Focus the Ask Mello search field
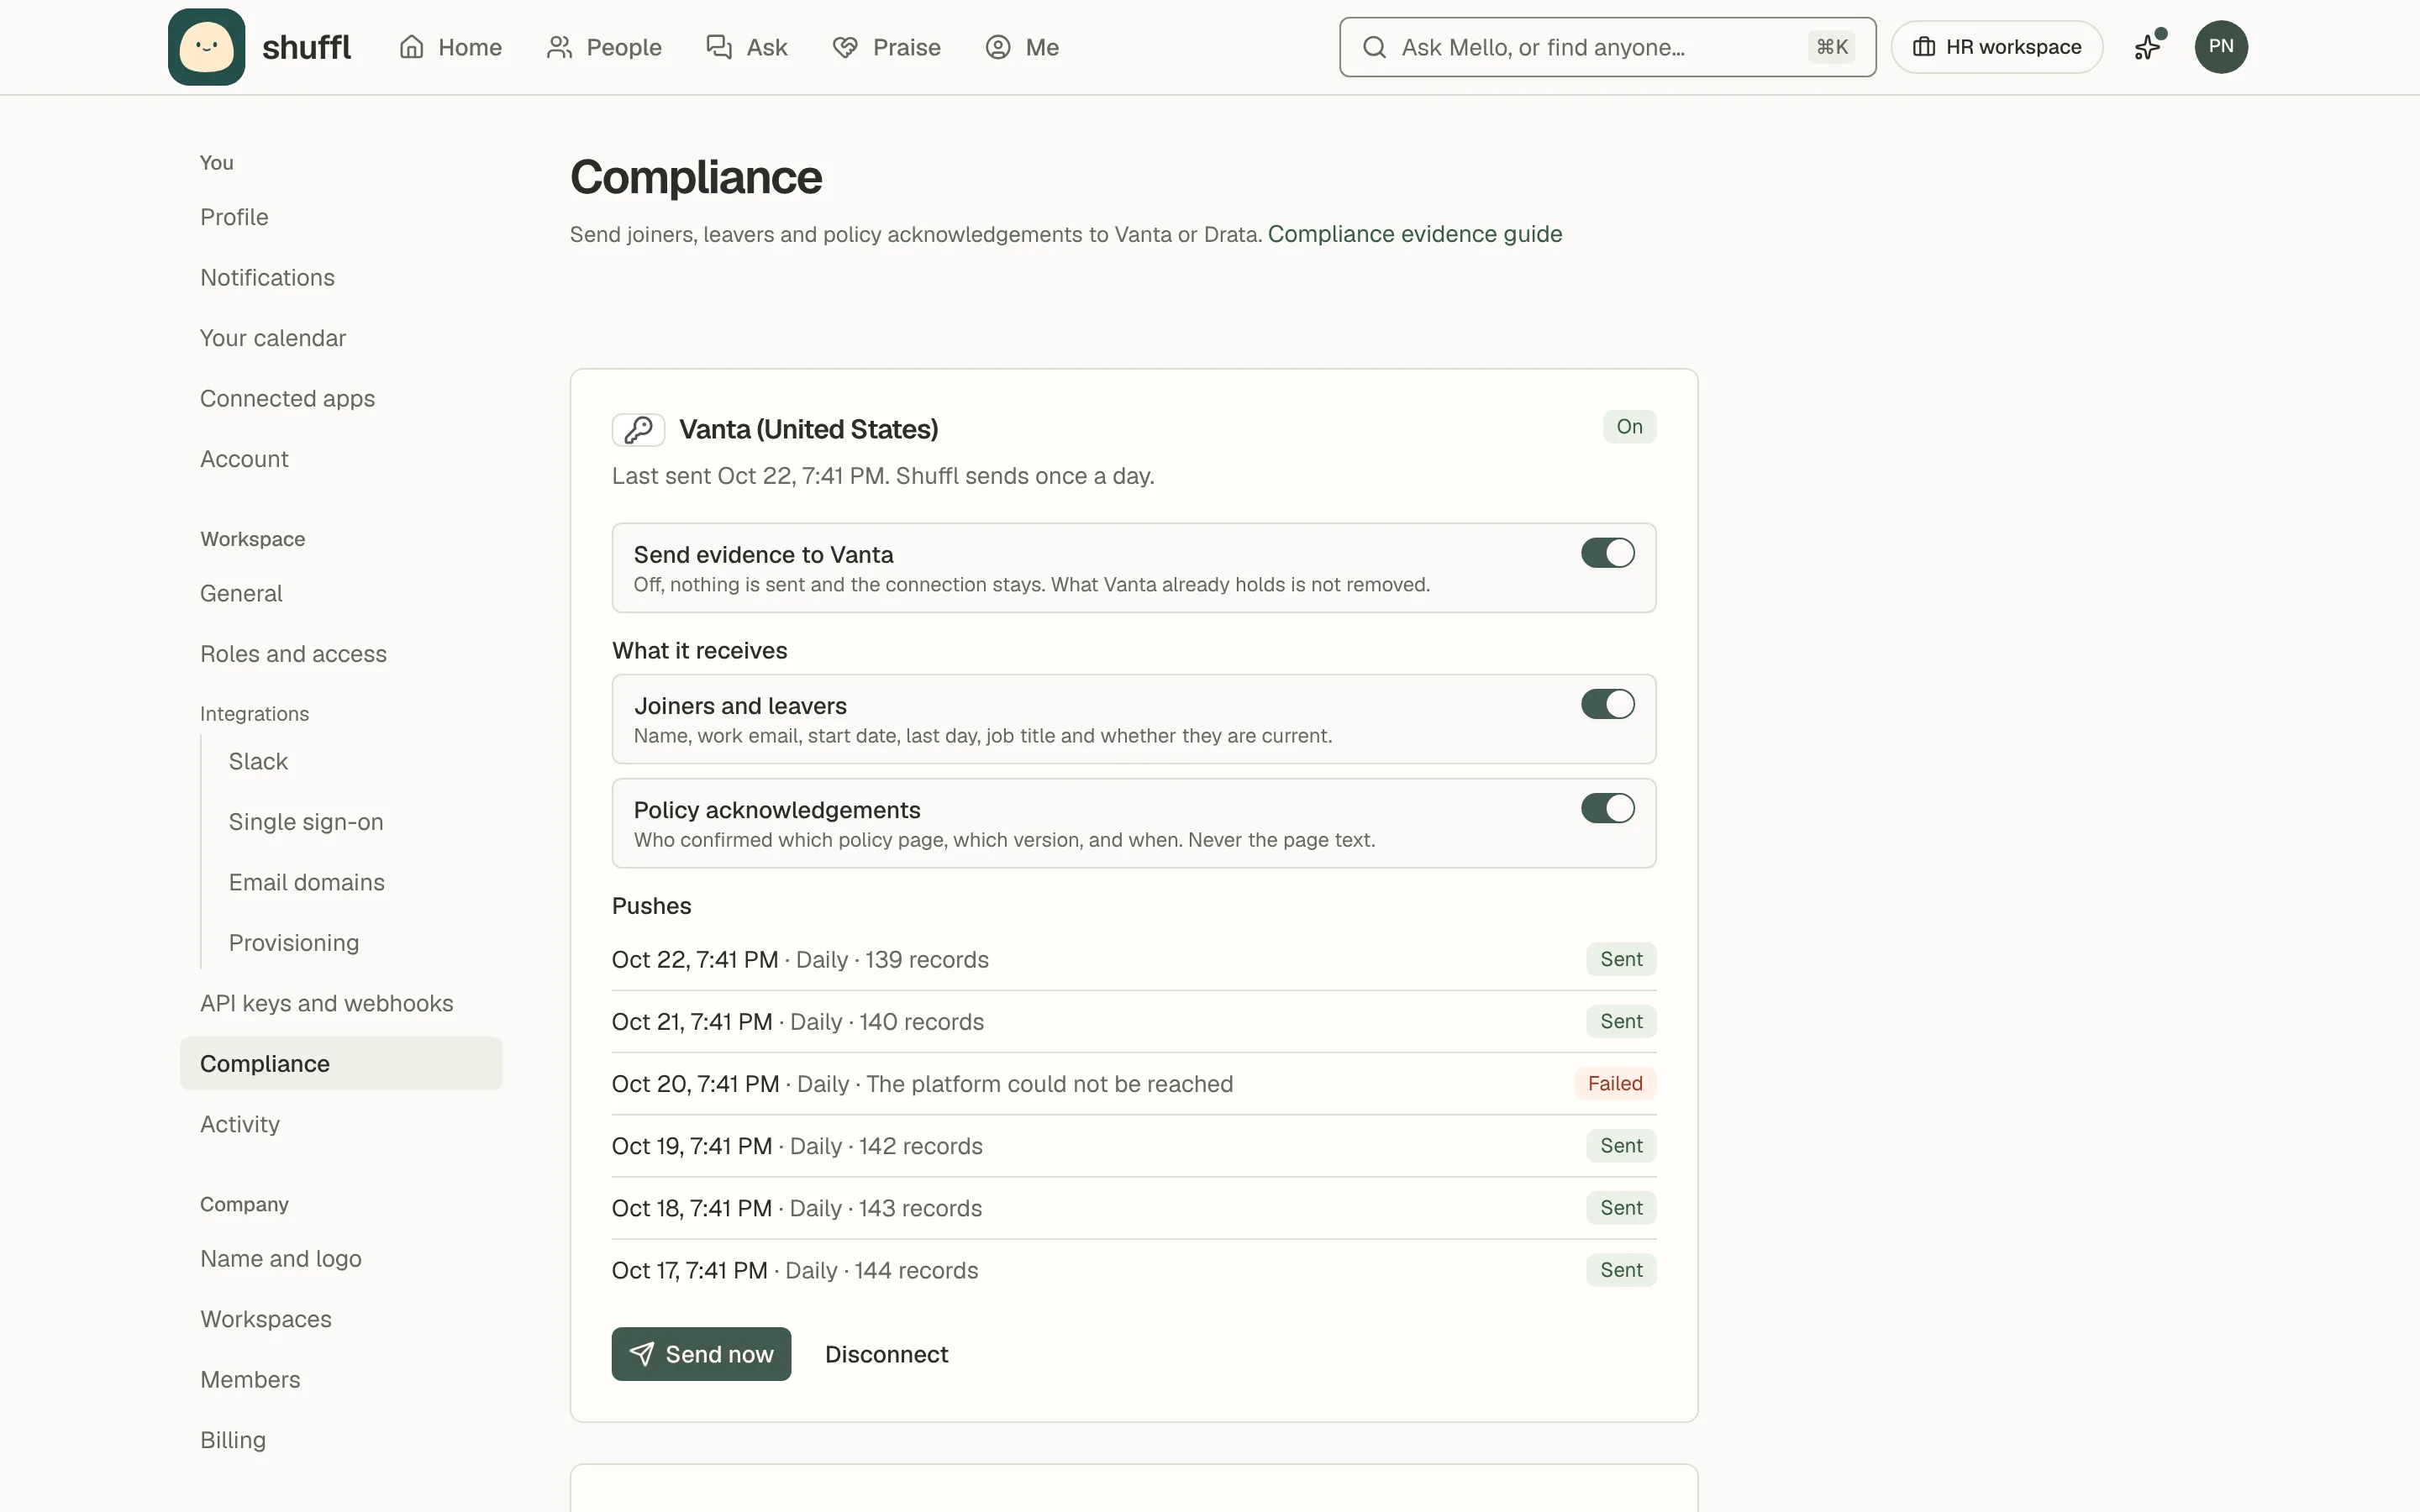The height and width of the screenshot is (1512, 2420). 1607,47
